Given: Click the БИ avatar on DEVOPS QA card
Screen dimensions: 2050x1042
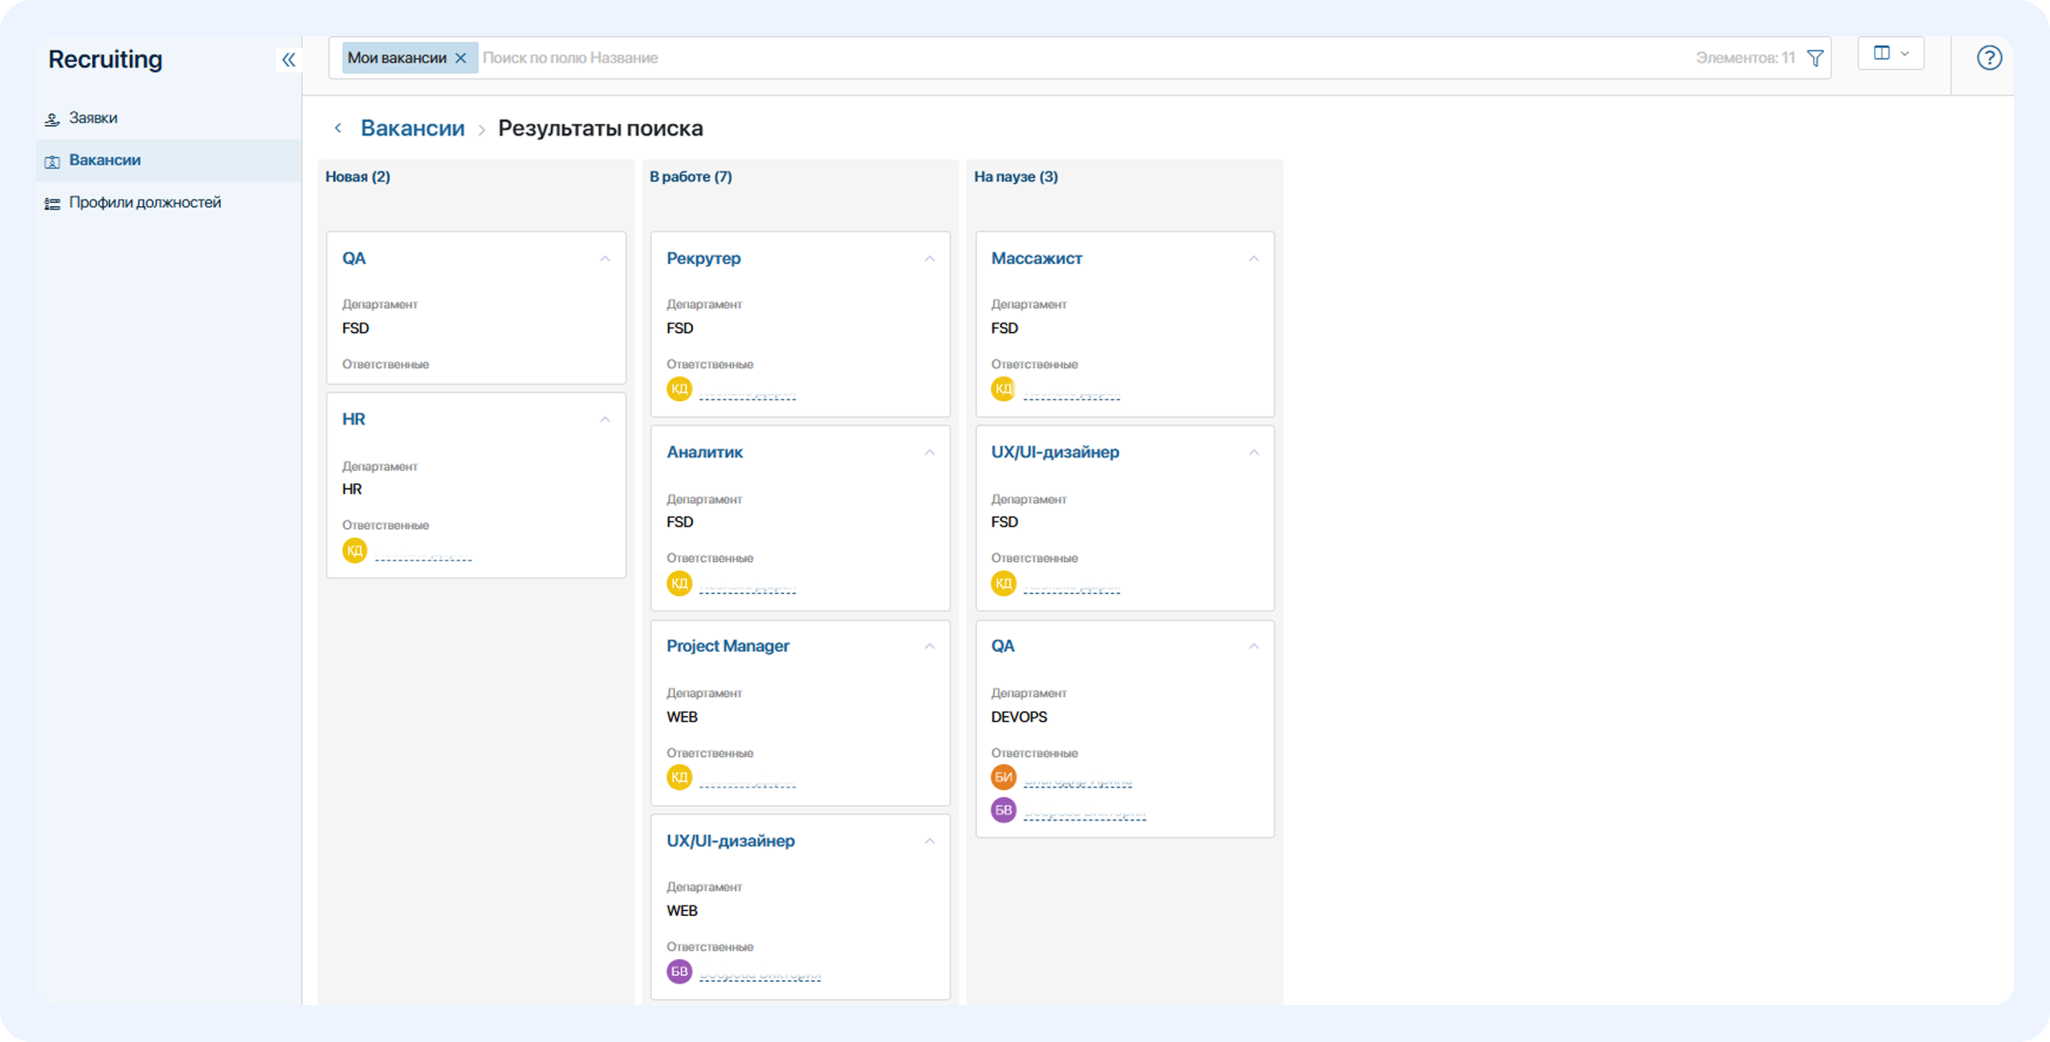Looking at the screenshot, I should [x=1003, y=777].
